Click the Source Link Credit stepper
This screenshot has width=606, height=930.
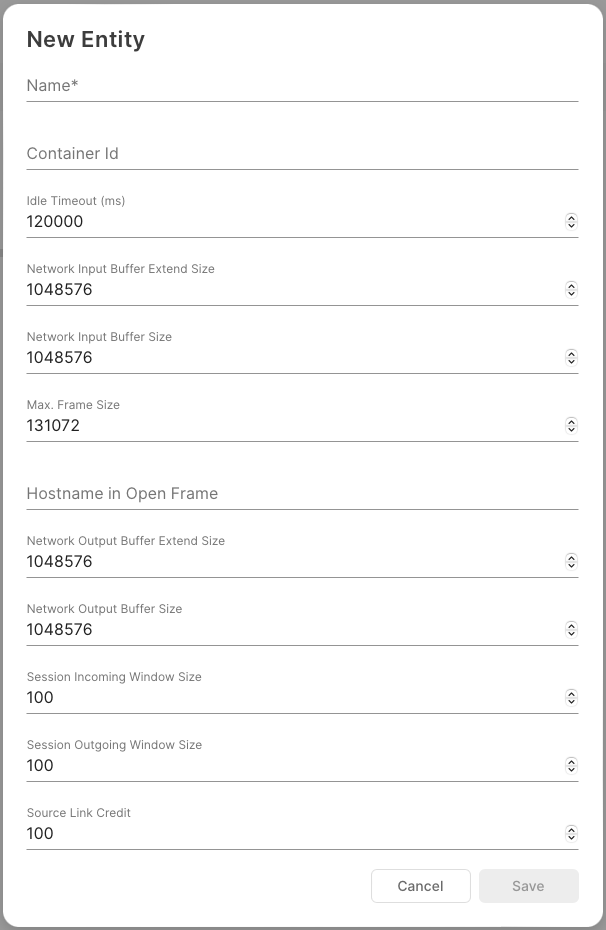(571, 834)
